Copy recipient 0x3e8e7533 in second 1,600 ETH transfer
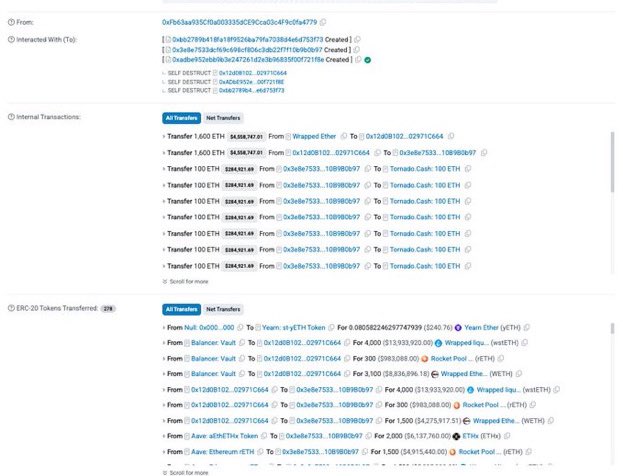Image resolution: width=623 pixels, height=476 pixels. pos(484,153)
